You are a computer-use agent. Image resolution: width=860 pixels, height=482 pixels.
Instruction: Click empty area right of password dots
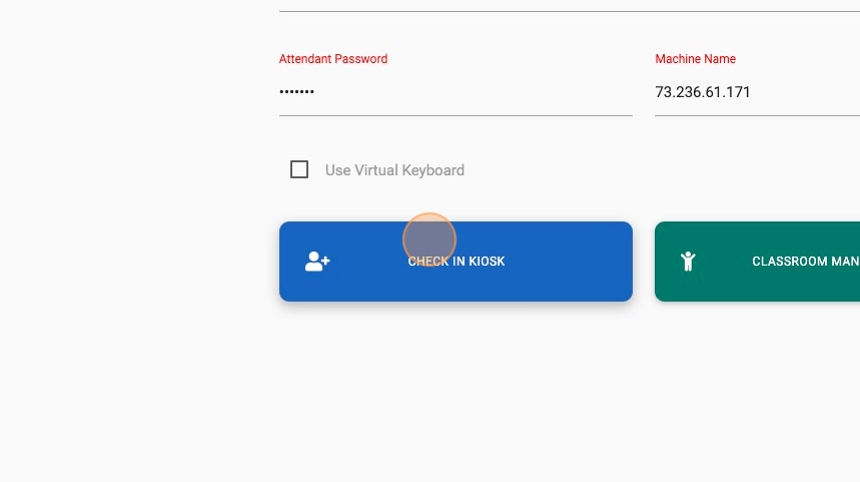pyautogui.click(x=480, y=92)
